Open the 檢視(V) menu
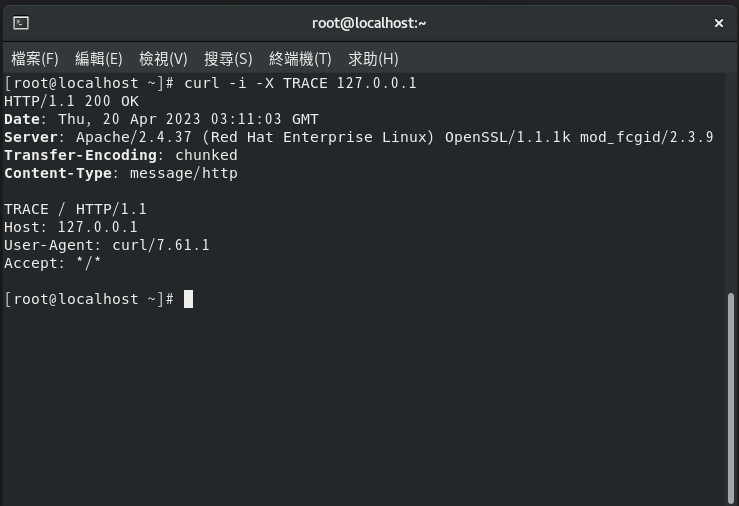This screenshot has height=506, width=739. (x=163, y=59)
